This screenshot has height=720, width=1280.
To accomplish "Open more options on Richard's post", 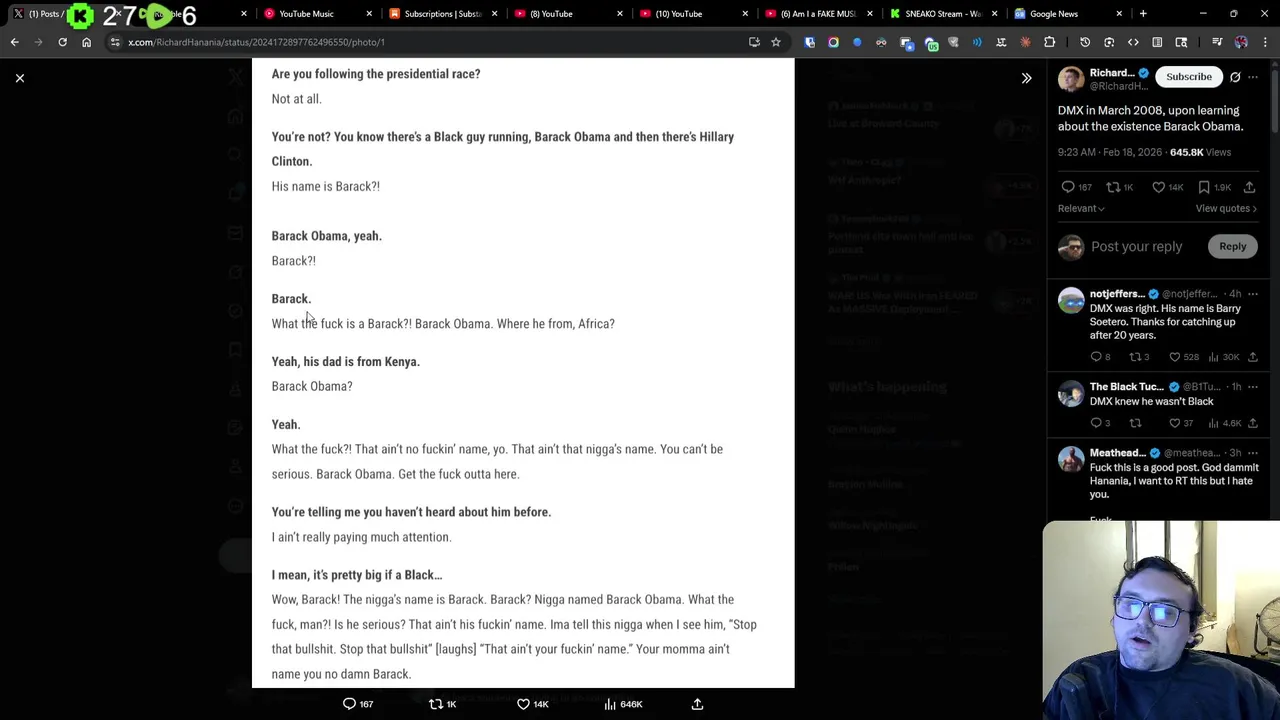I will click(1253, 77).
